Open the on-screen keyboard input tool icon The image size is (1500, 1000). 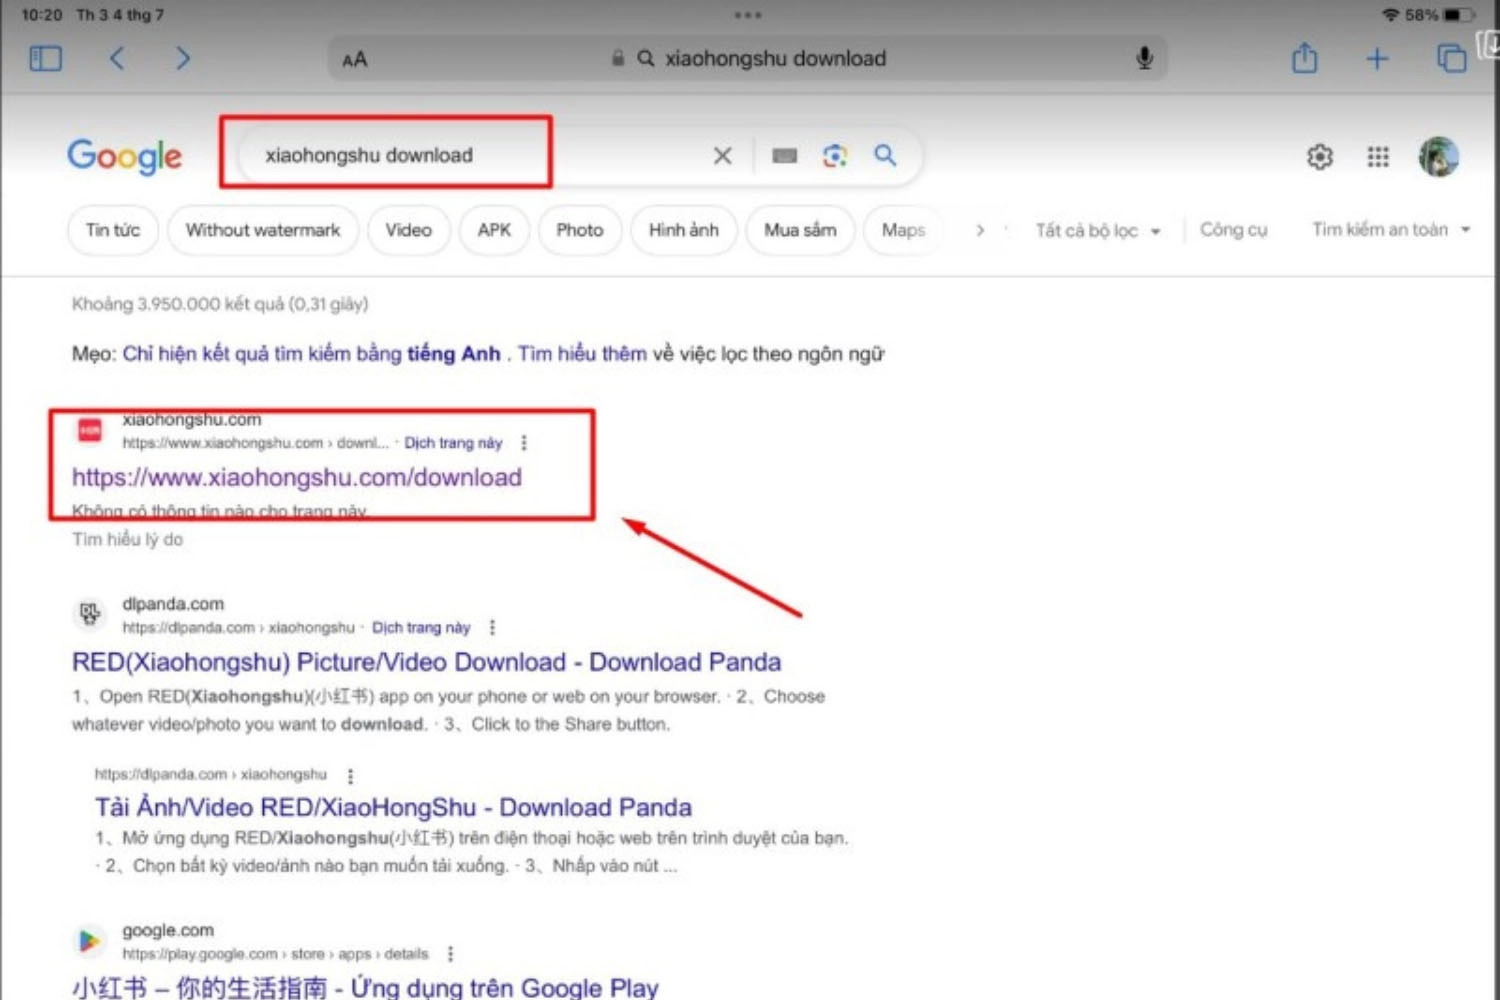[785, 155]
